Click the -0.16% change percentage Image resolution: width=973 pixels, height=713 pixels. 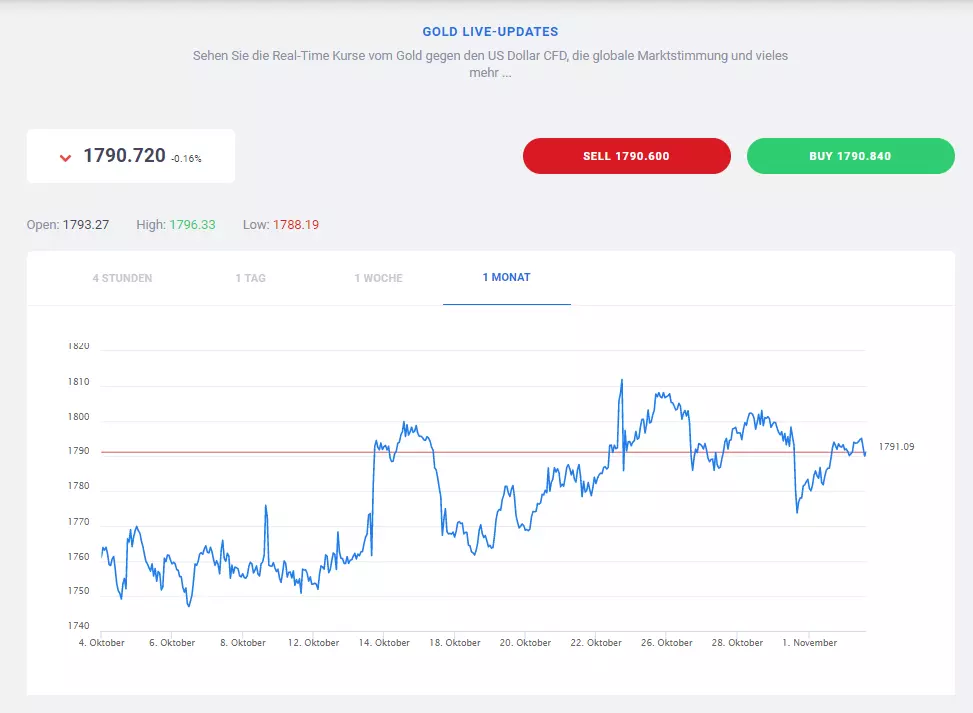pyautogui.click(x=186, y=159)
